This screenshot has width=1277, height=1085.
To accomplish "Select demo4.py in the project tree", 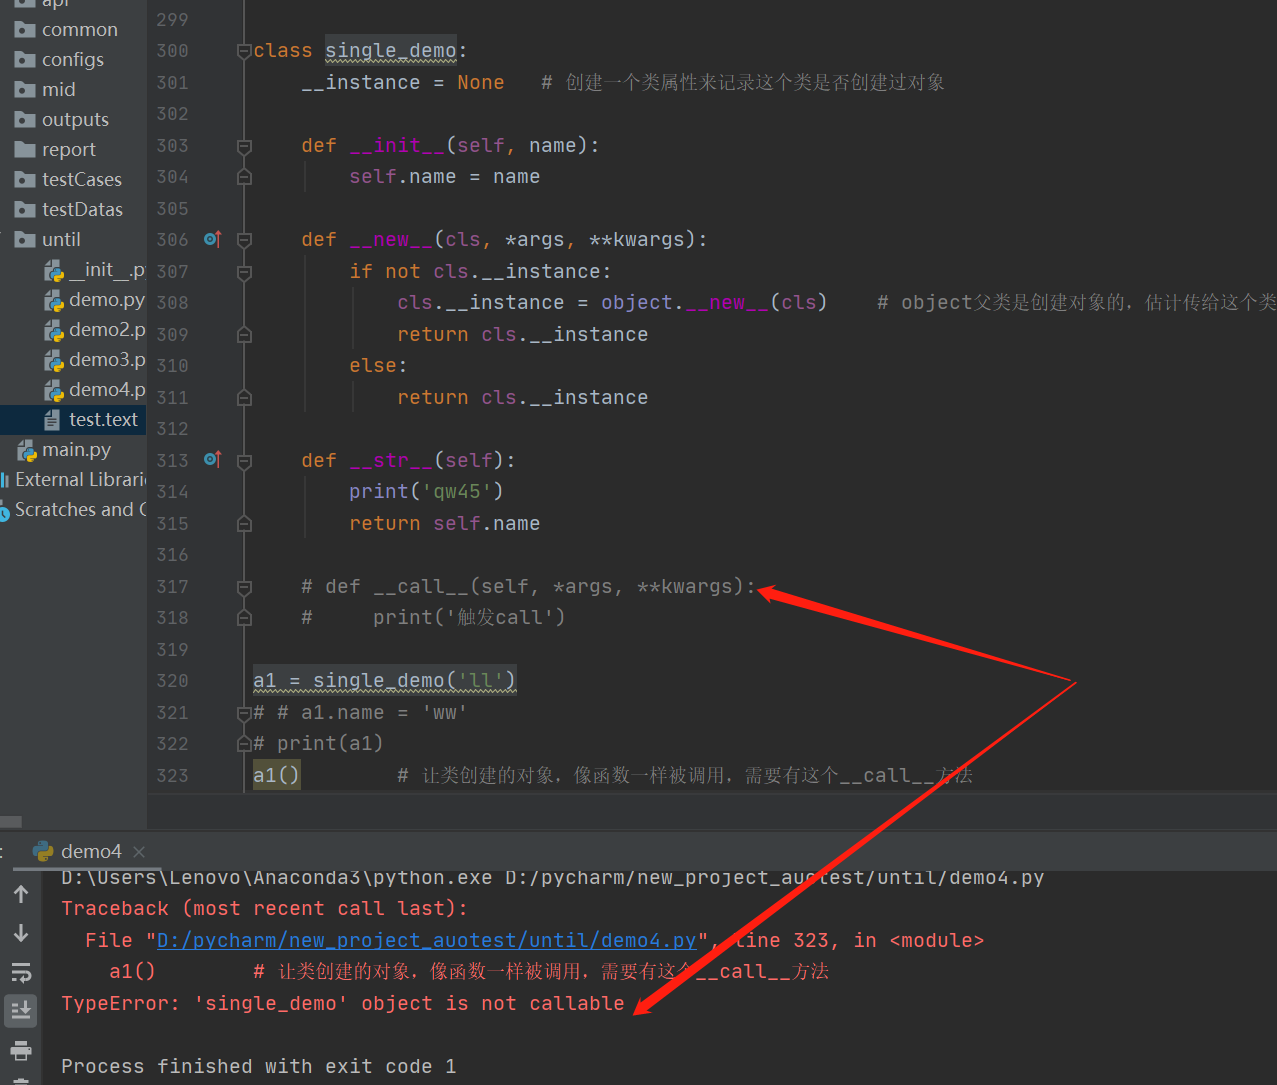I will 106,390.
